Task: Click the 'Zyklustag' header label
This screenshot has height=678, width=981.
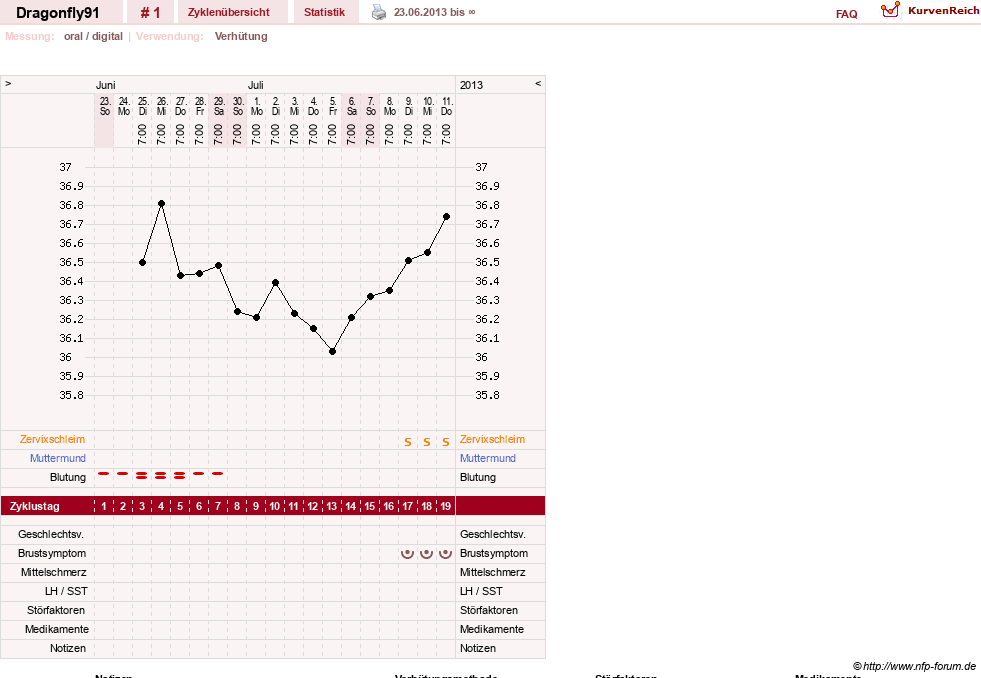Action: tap(34, 506)
